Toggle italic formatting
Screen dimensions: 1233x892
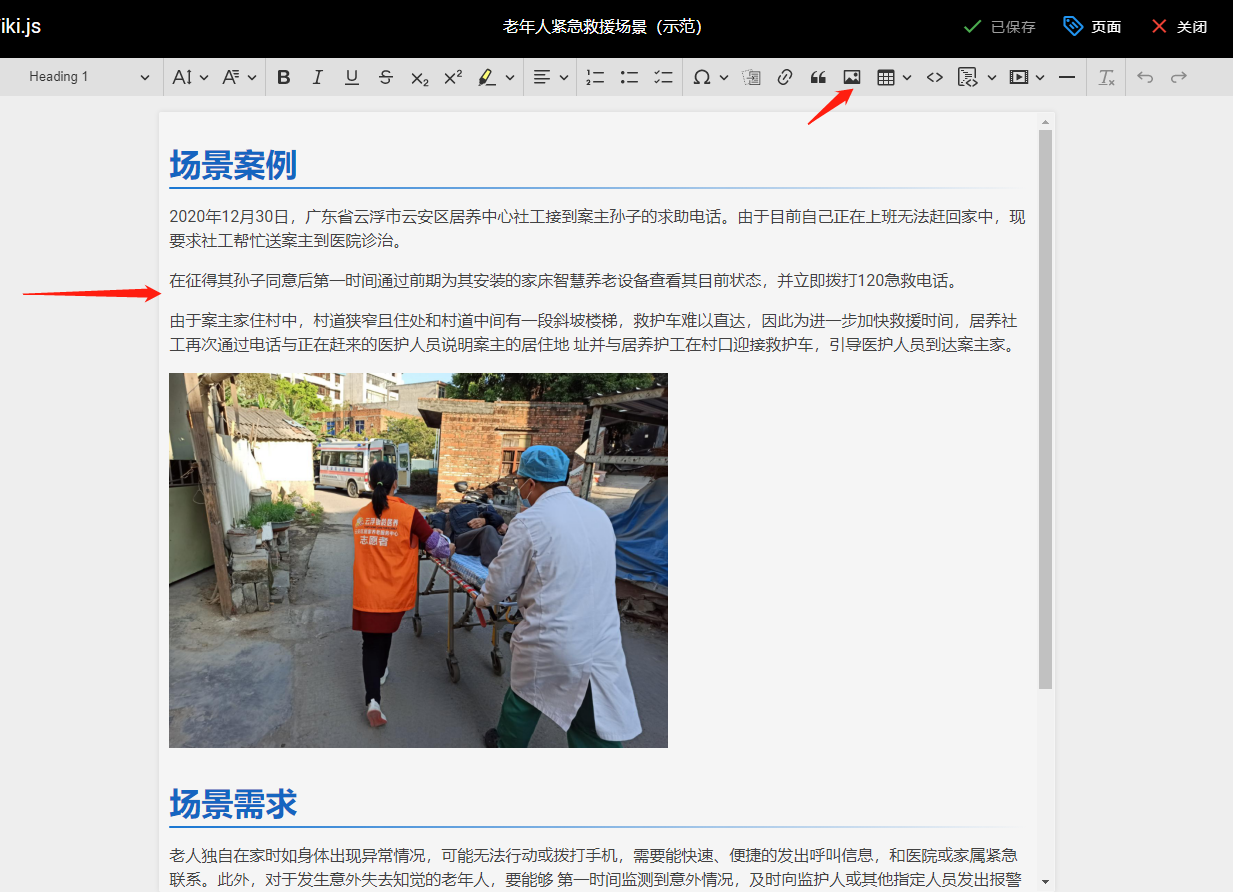click(318, 77)
